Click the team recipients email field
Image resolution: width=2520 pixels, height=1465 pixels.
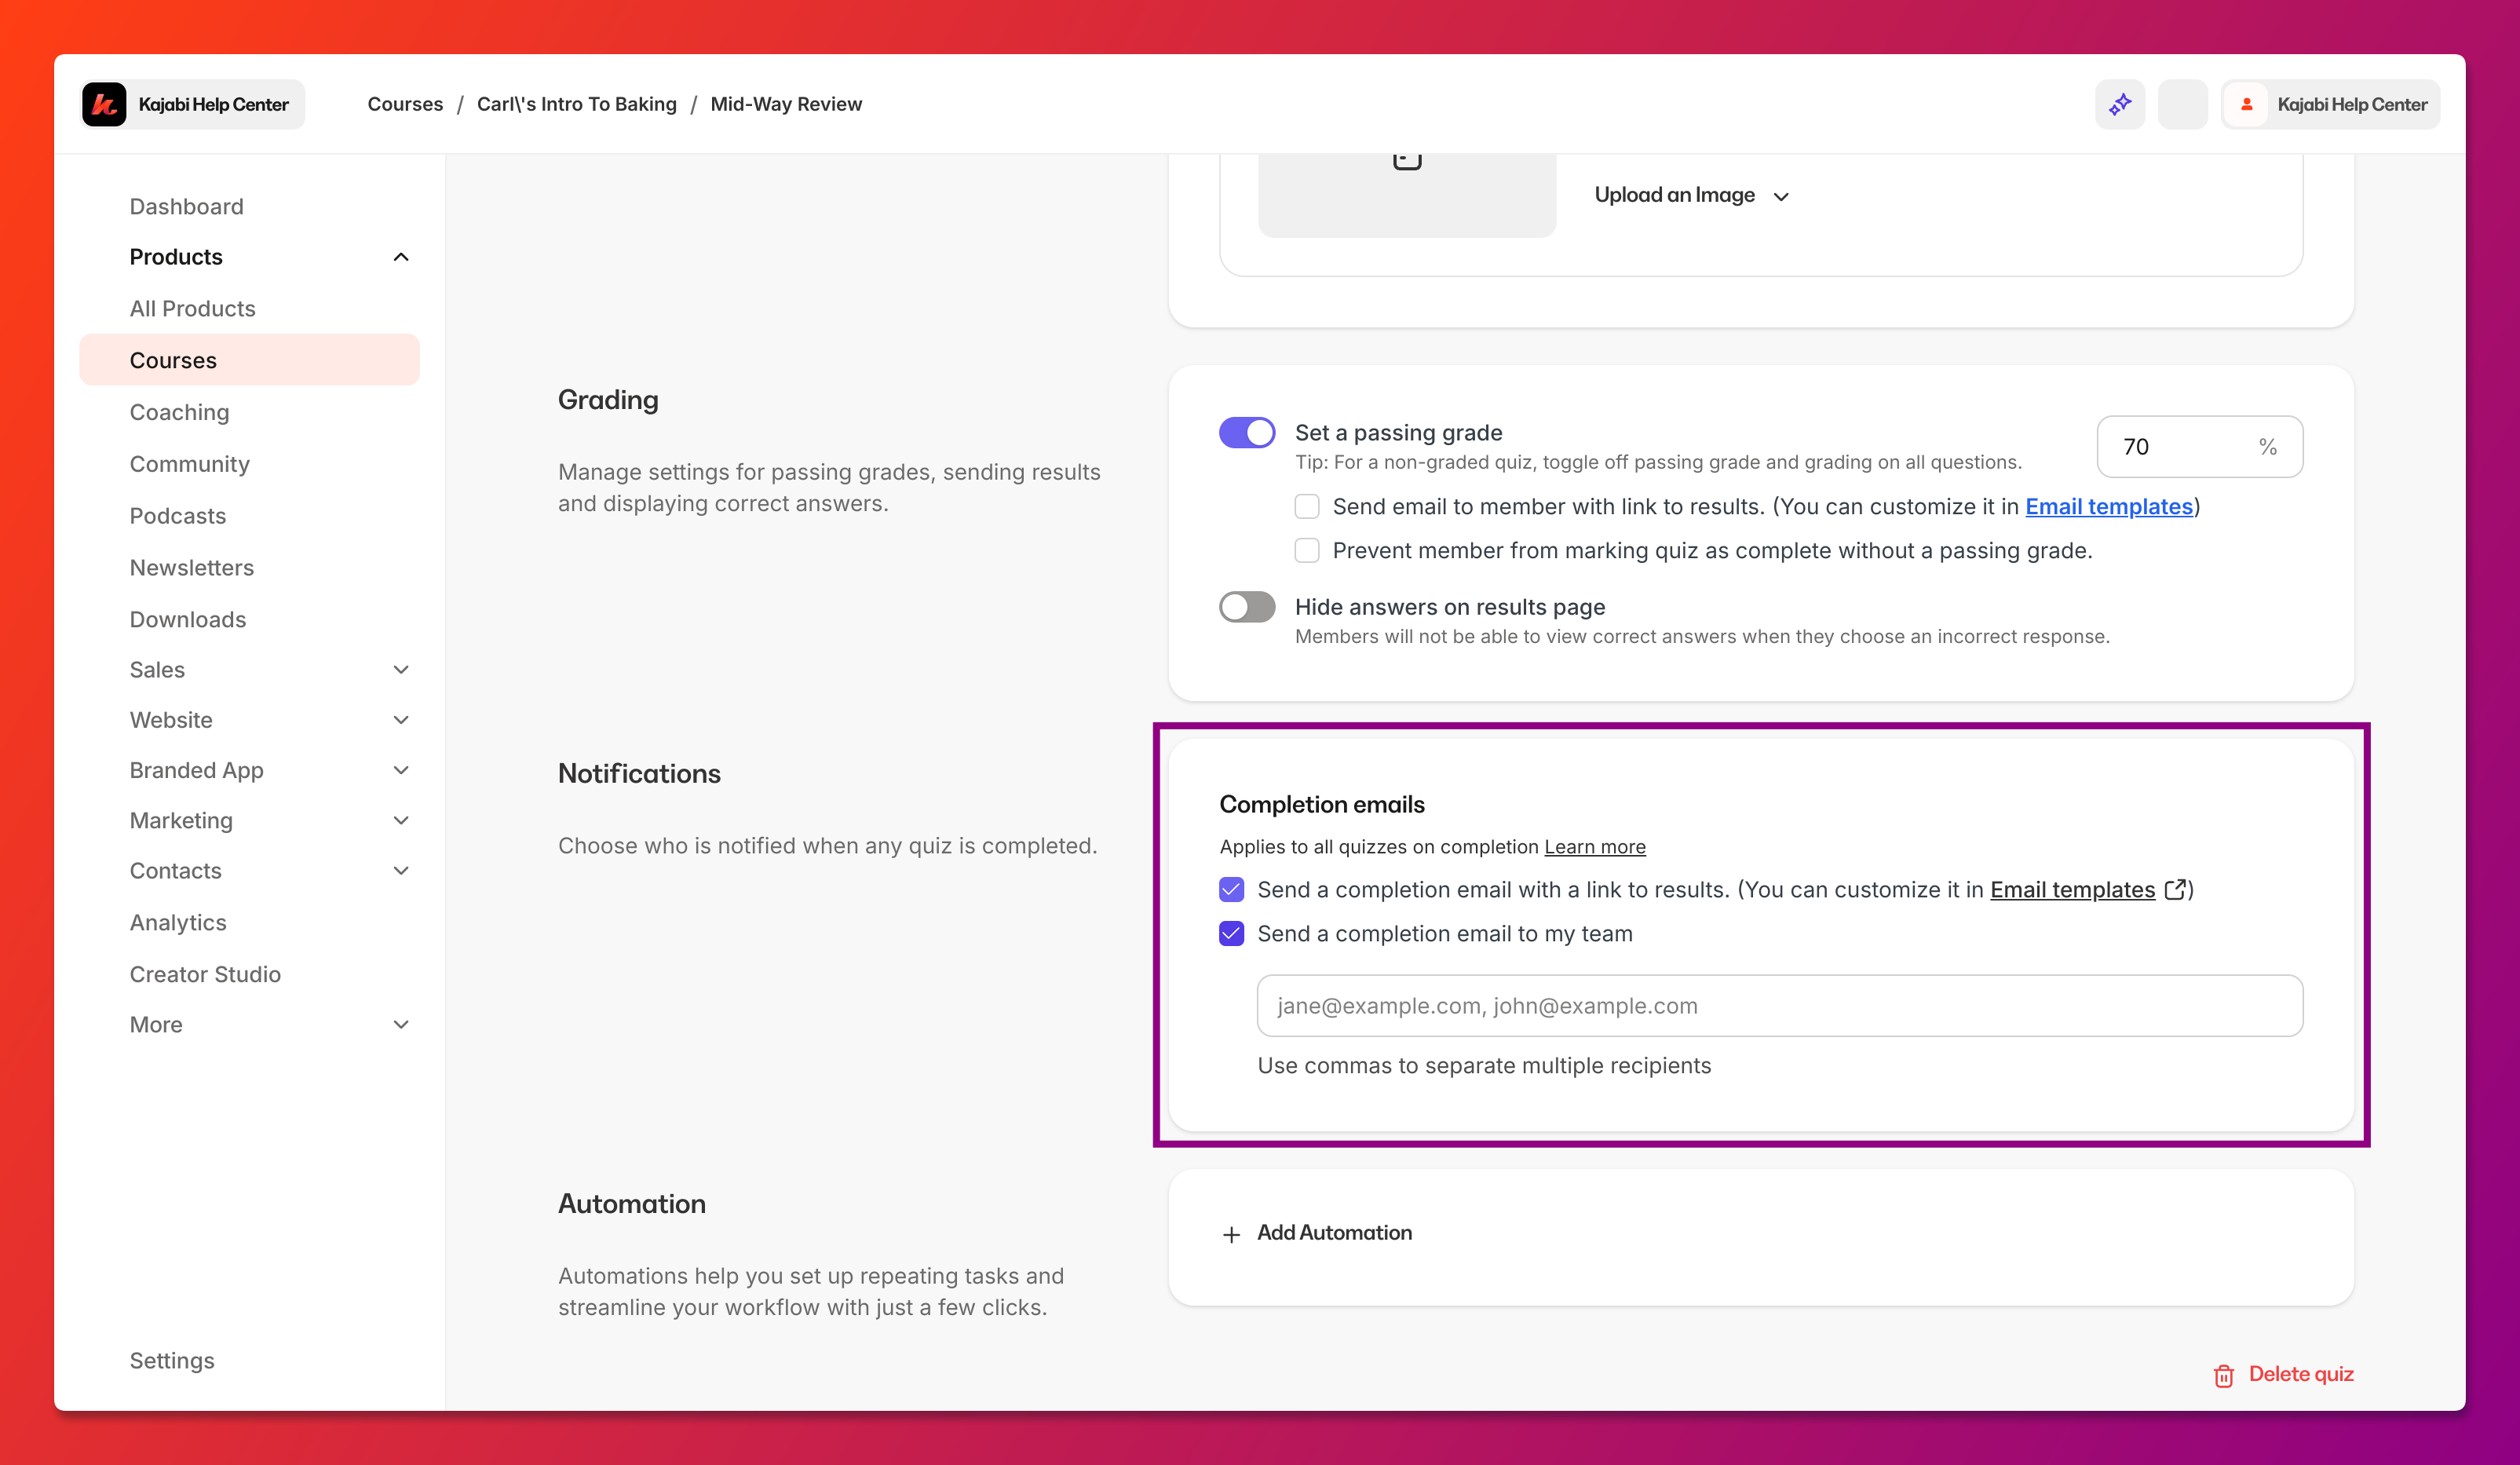(1779, 1006)
